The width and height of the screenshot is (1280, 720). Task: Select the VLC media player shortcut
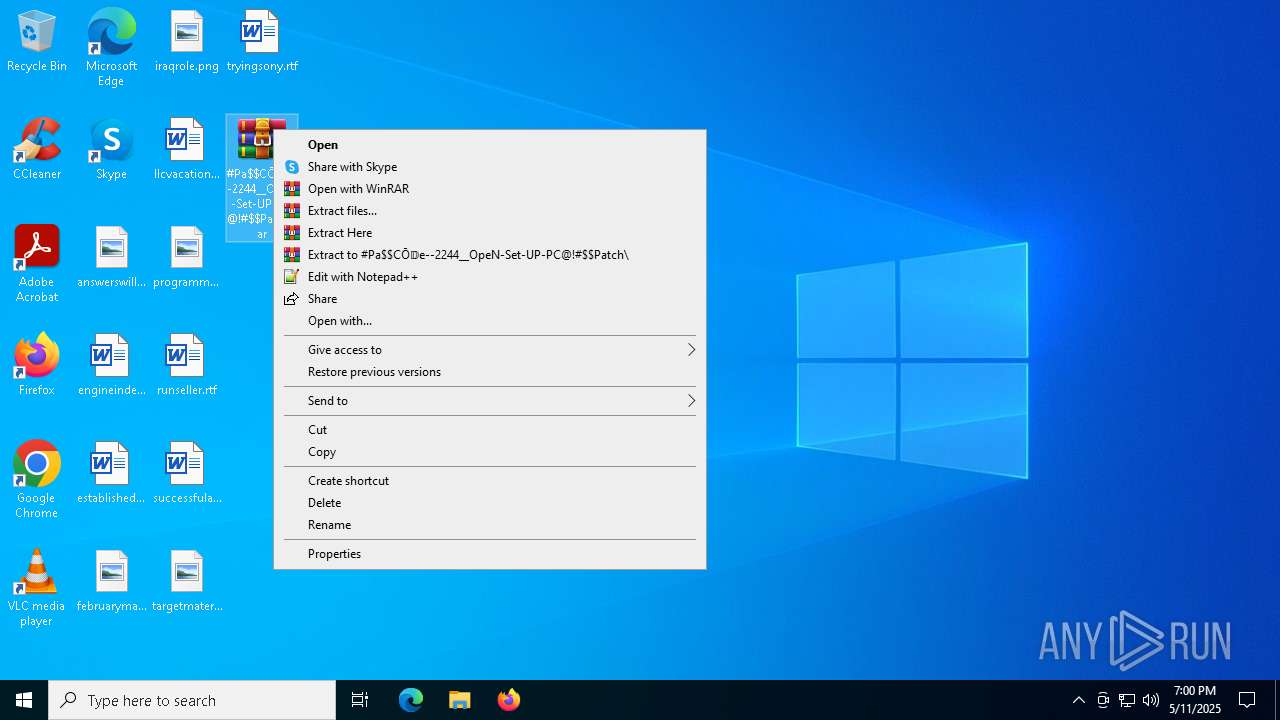pyautogui.click(x=37, y=588)
